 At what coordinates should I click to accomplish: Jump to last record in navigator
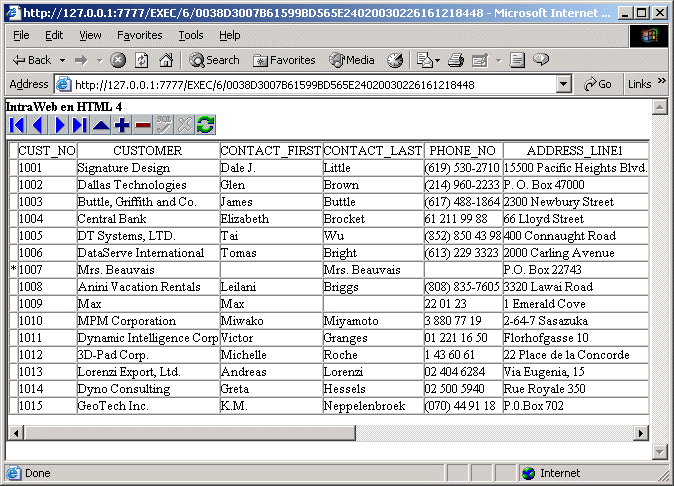(x=80, y=125)
